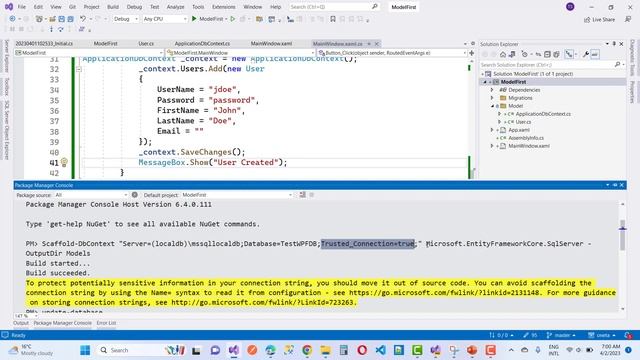Click the lightbulb quick actions icon on line 41

[64, 162]
